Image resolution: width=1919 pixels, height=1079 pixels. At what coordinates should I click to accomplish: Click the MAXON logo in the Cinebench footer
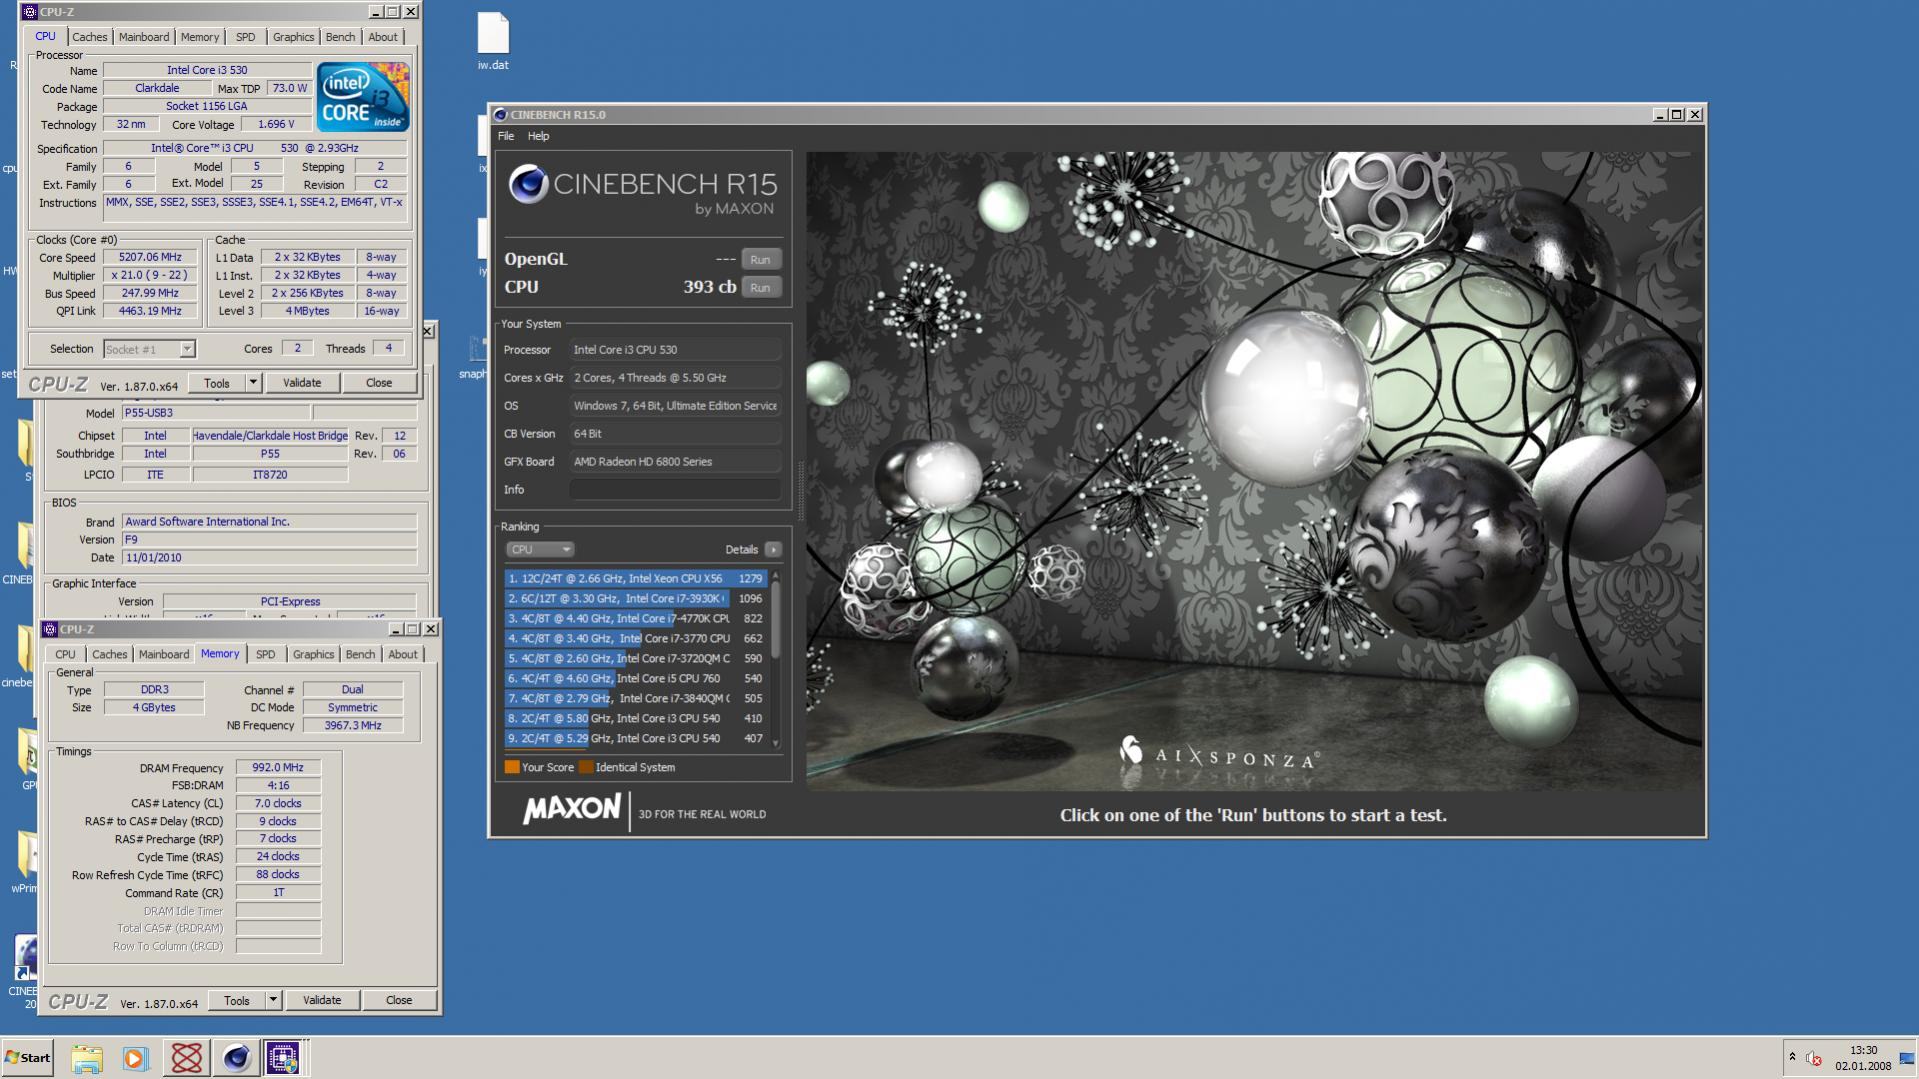[571, 810]
